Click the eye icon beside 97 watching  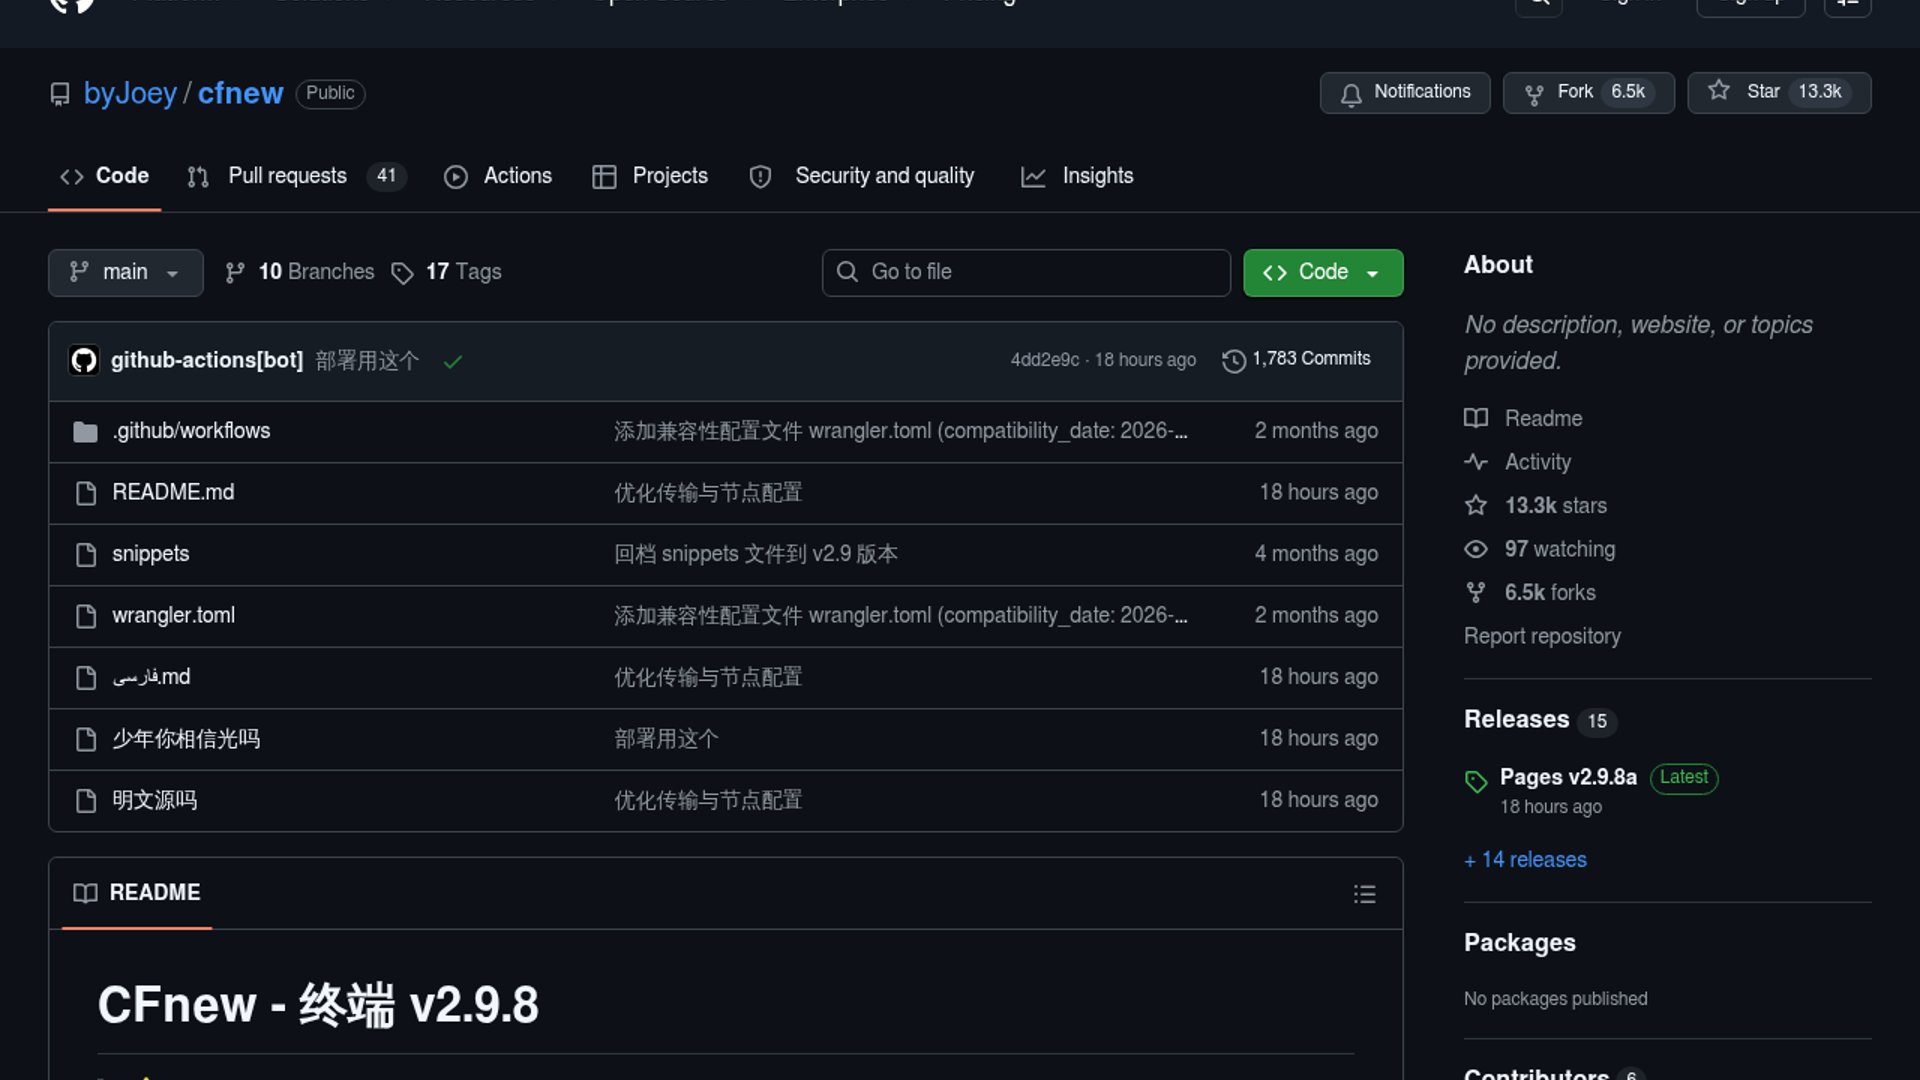(x=1476, y=549)
